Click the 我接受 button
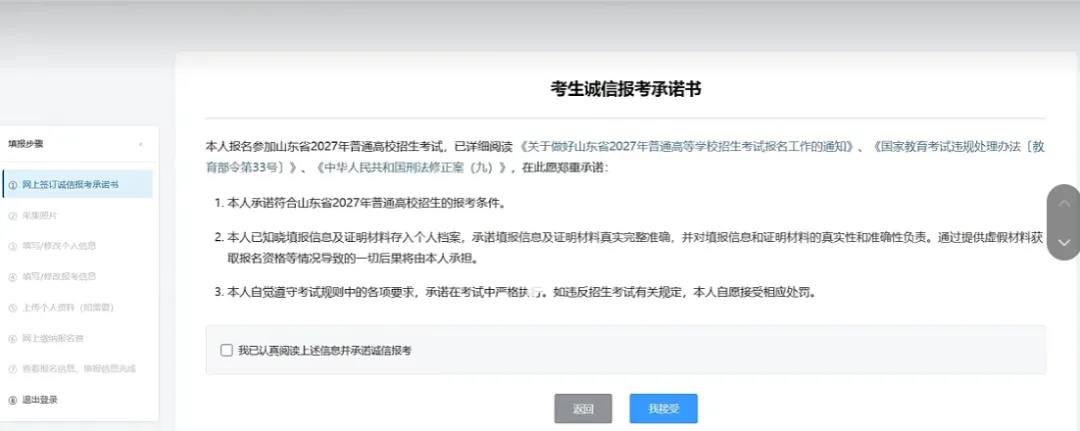1080x431 pixels. [x=663, y=408]
